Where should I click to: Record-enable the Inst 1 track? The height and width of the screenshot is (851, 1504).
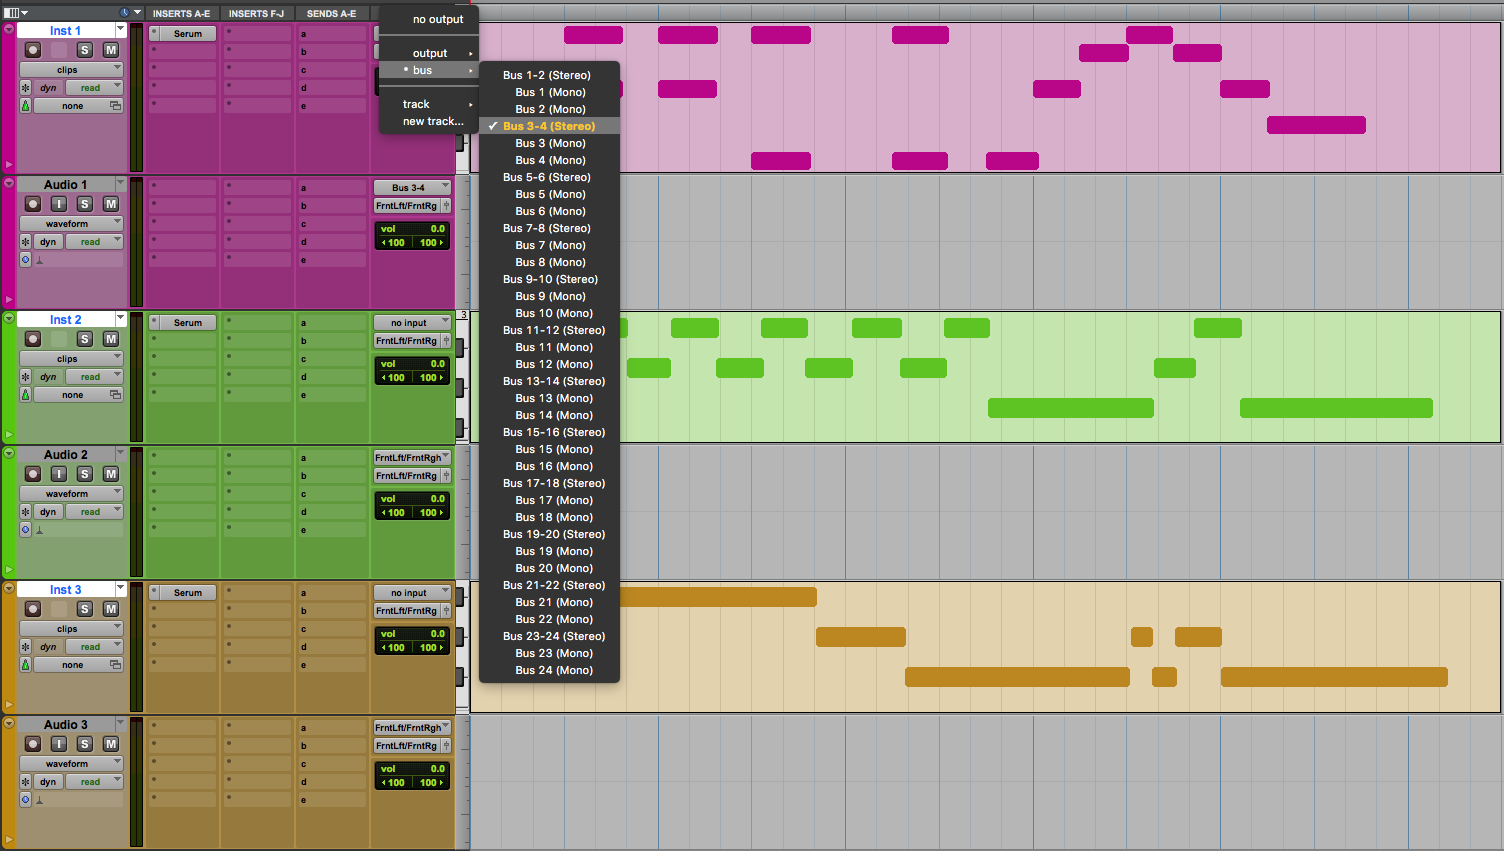pyautogui.click(x=33, y=50)
